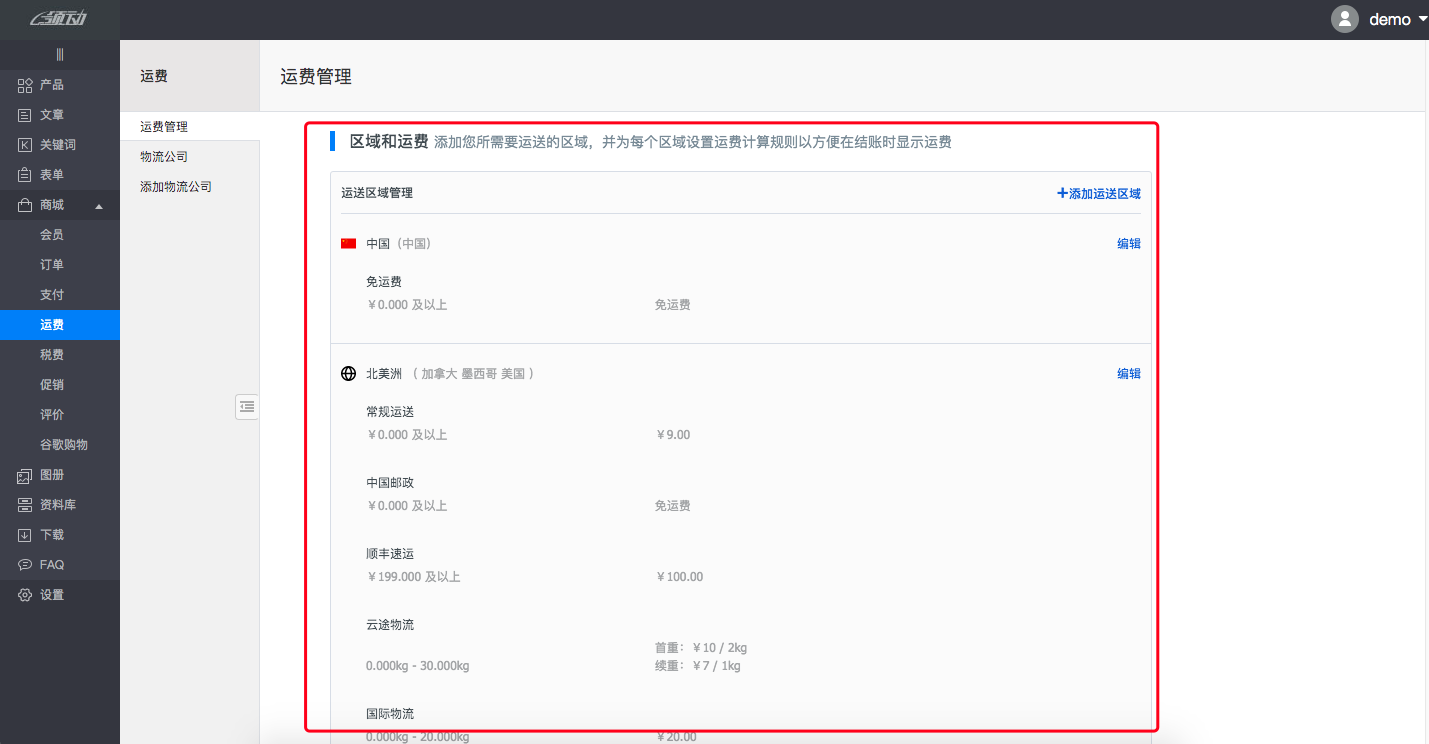Go to 订单 in the 商城 menu

(52, 265)
